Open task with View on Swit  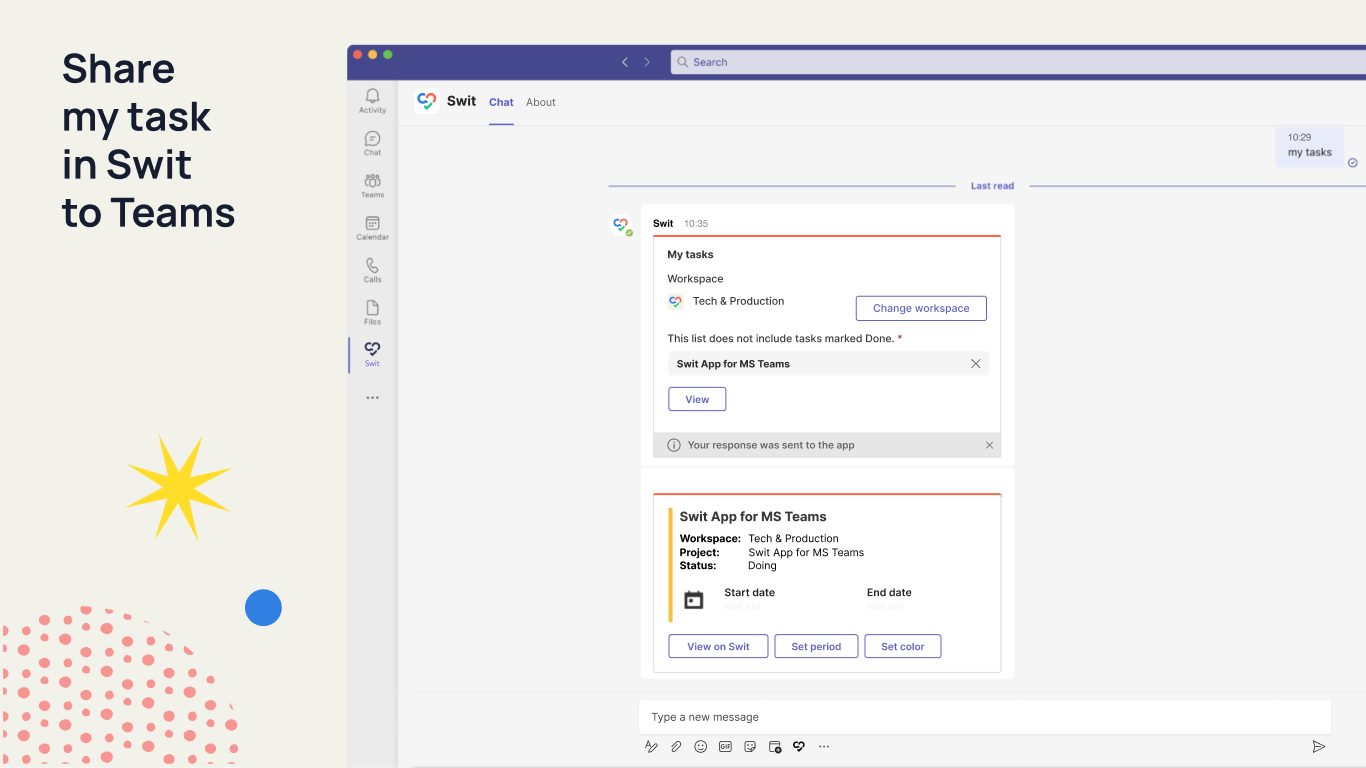pos(718,646)
